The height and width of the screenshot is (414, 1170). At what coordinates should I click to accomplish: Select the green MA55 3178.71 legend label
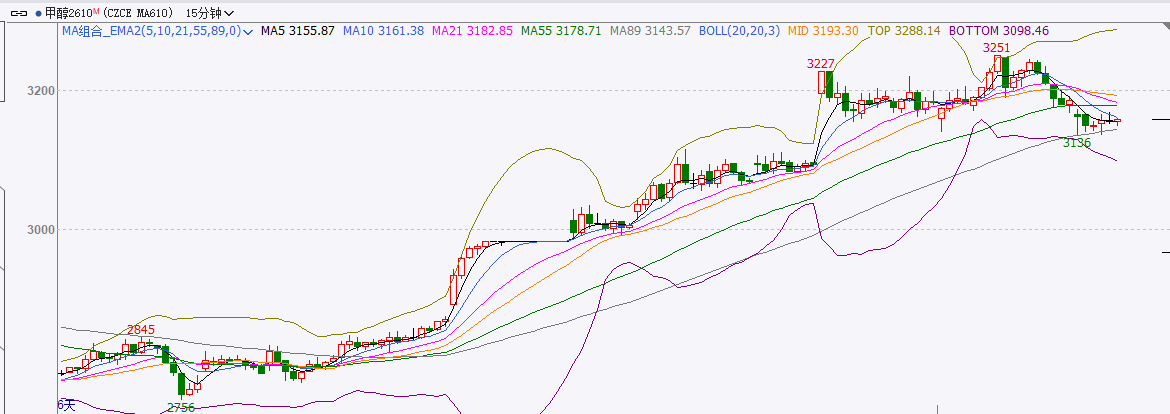tap(561, 31)
